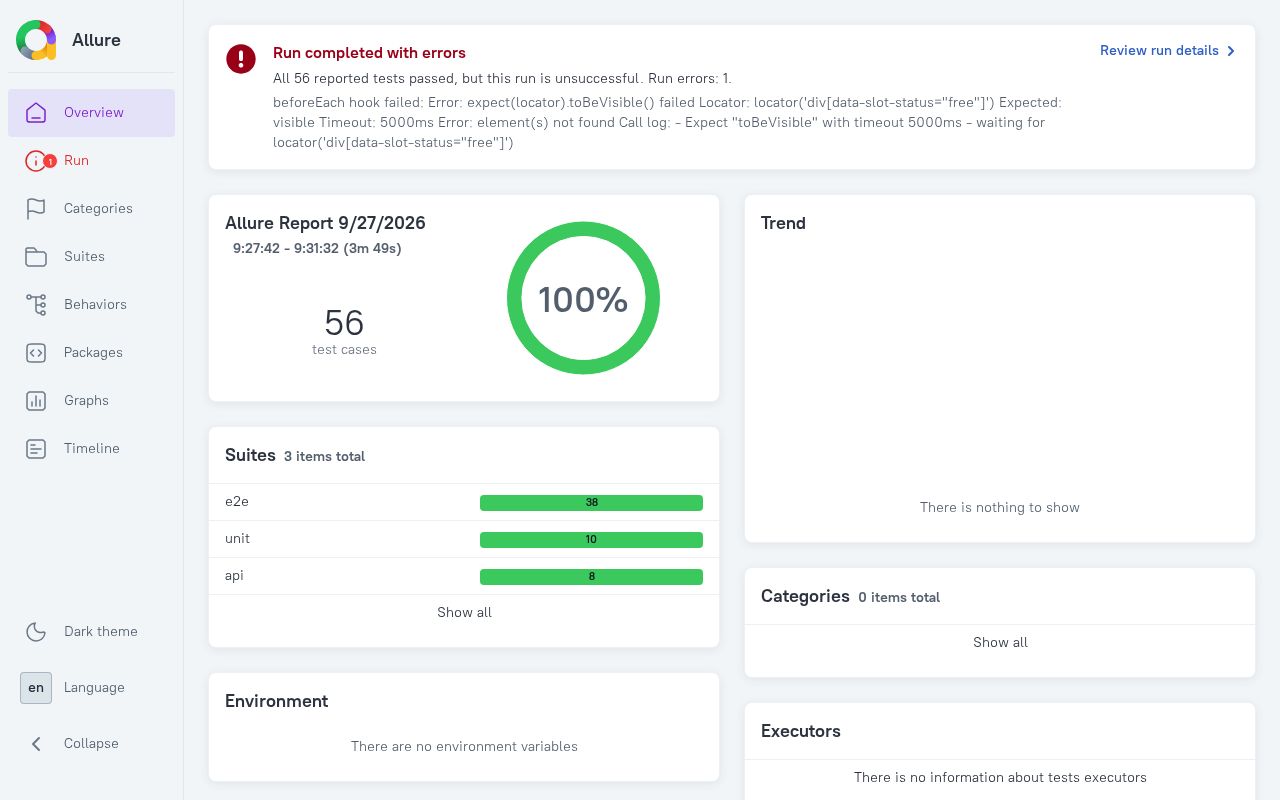
Task: Click the 100% donut chart
Action: point(583,298)
